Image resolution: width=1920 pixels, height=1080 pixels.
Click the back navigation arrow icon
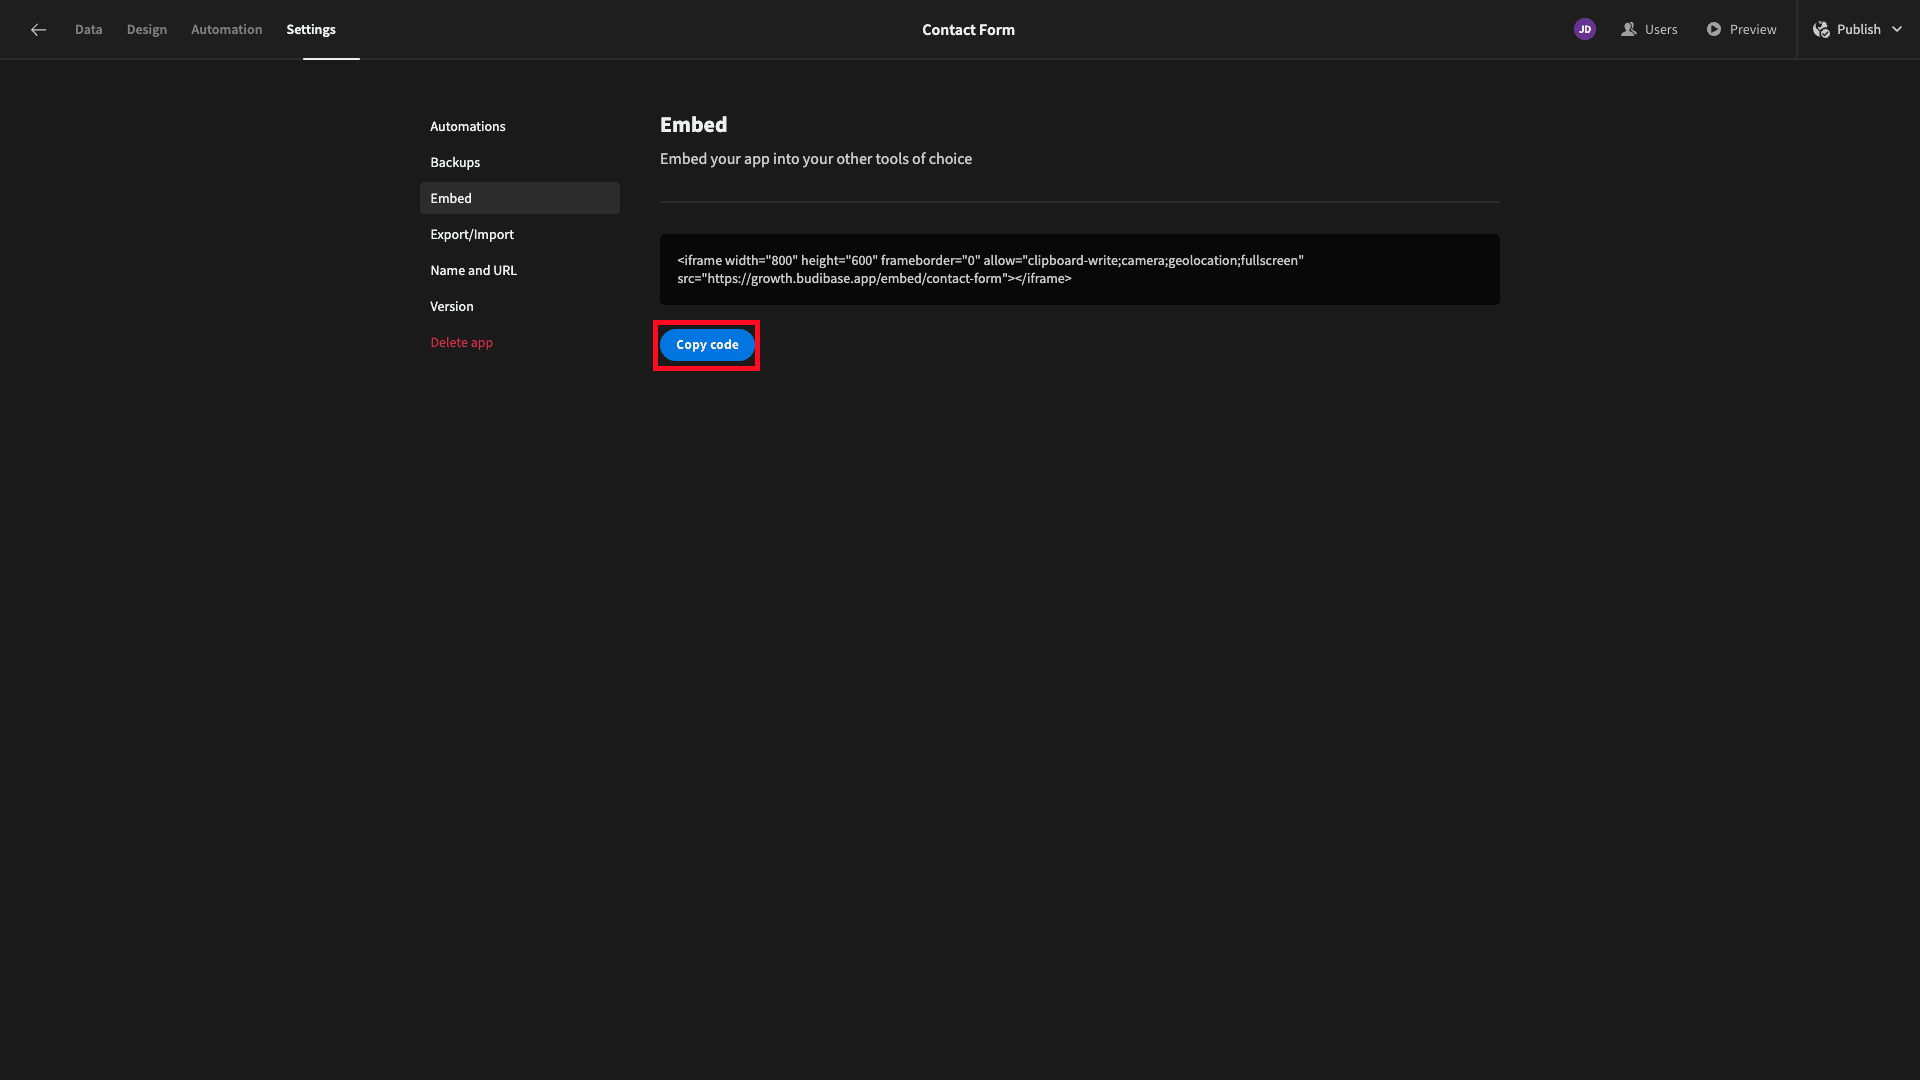38,29
